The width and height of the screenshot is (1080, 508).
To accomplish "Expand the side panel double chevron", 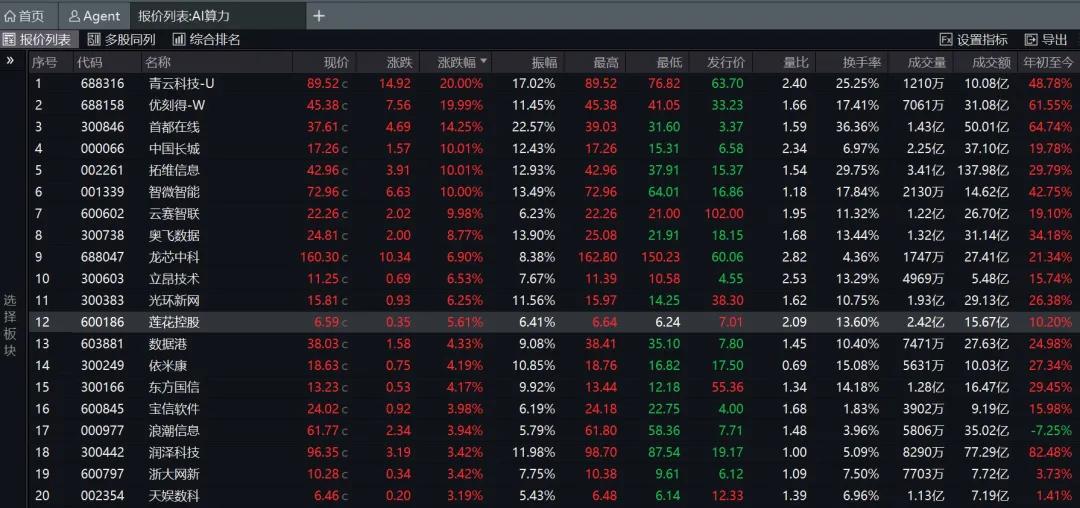I will (x=10, y=61).
